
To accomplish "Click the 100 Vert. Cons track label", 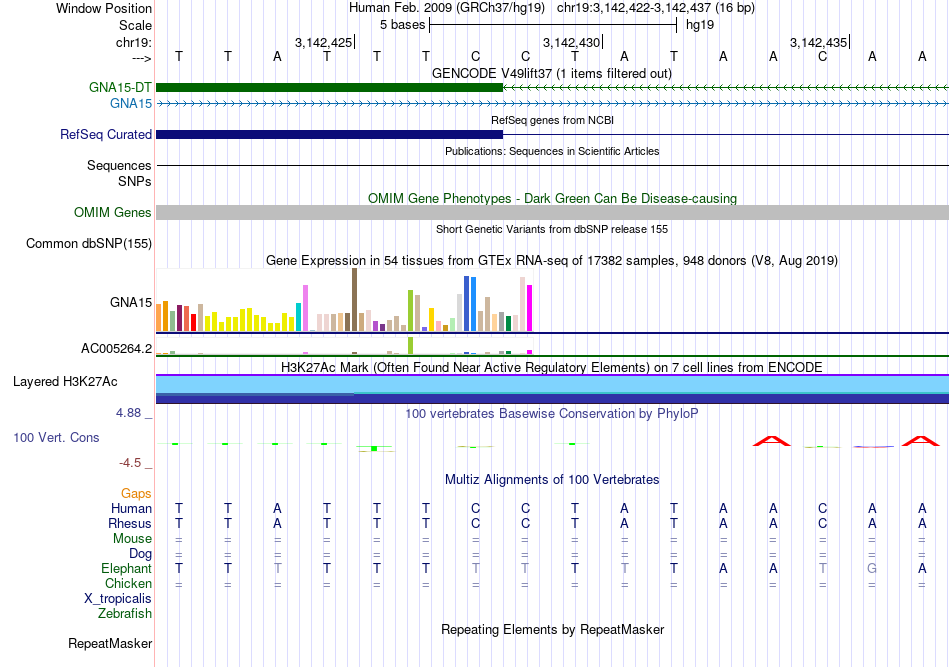I will pyautogui.click(x=56, y=437).
